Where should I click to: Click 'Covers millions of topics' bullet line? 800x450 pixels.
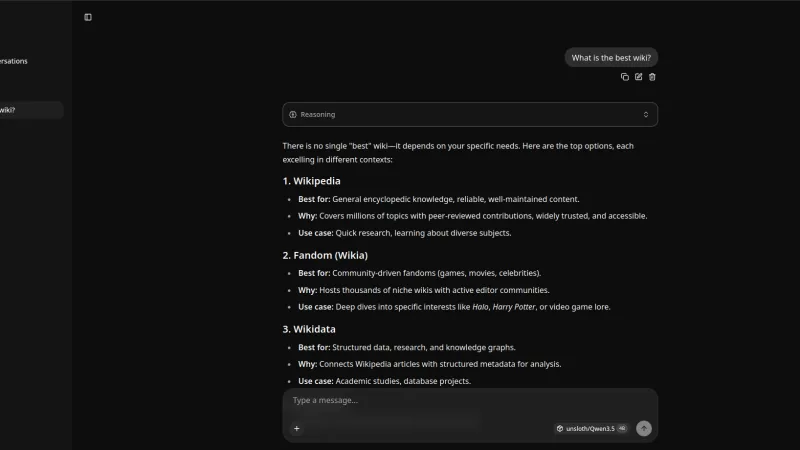point(472,216)
